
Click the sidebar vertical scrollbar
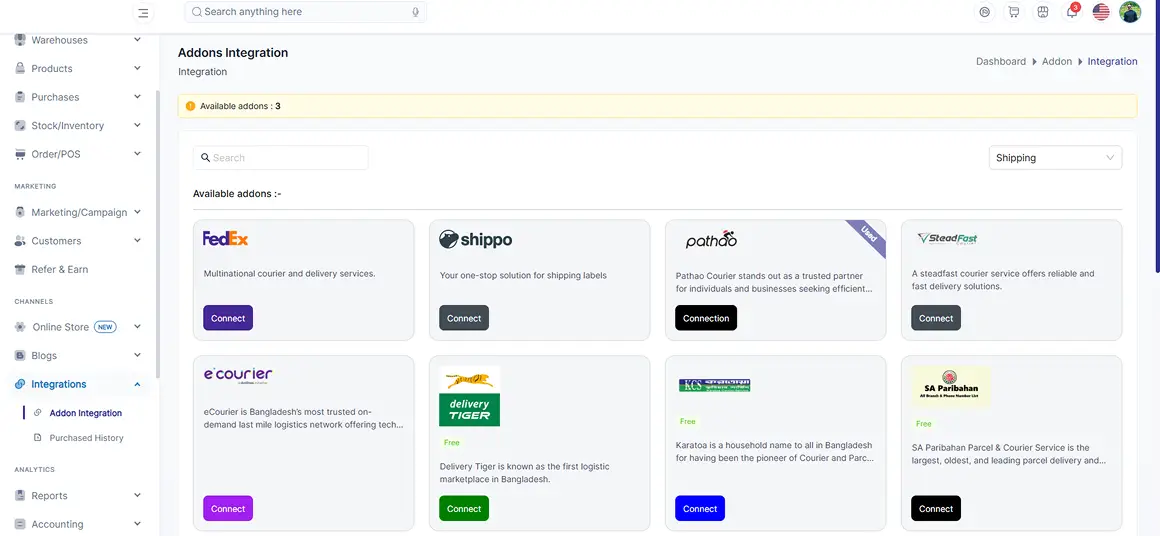point(158,233)
